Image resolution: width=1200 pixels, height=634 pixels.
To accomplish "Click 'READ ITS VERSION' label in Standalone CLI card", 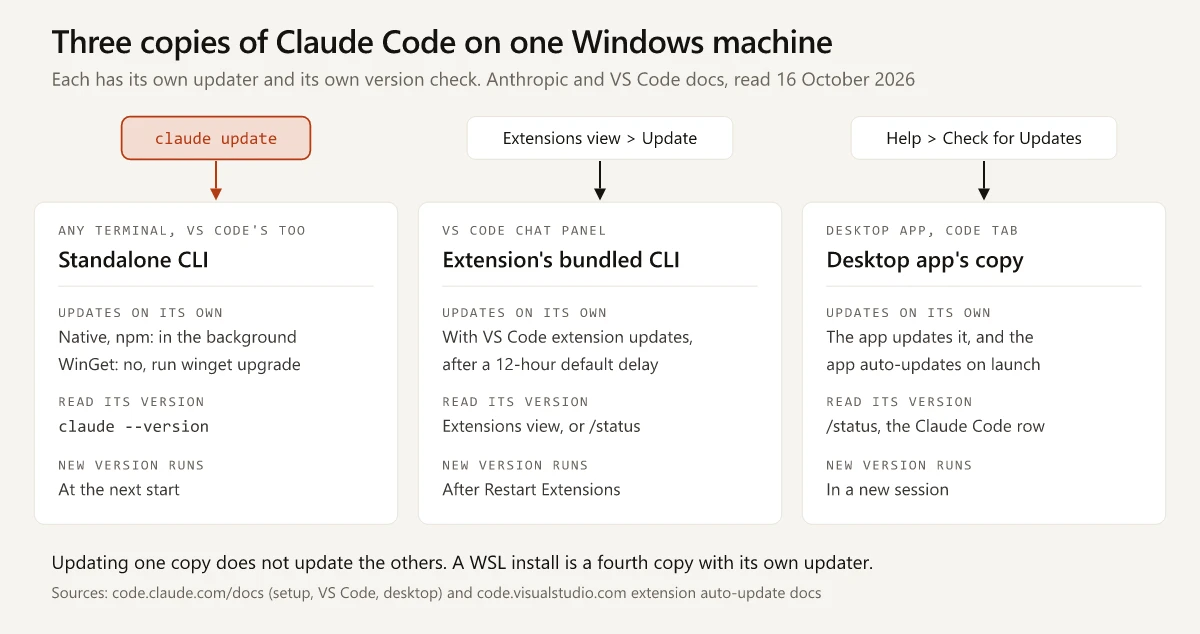I will pyautogui.click(x=131, y=401).
